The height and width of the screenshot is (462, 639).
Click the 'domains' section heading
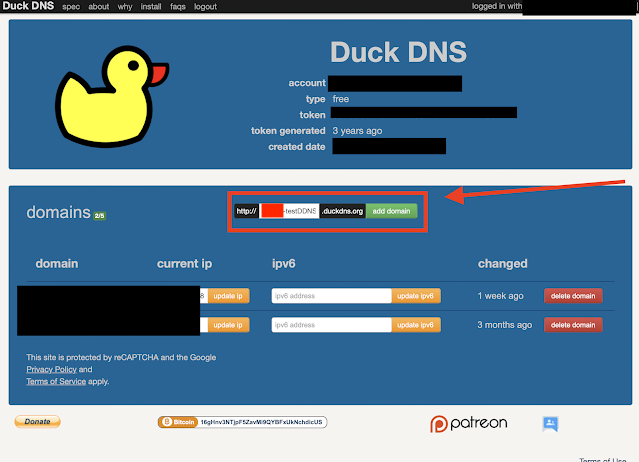pyautogui.click(x=58, y=212)
